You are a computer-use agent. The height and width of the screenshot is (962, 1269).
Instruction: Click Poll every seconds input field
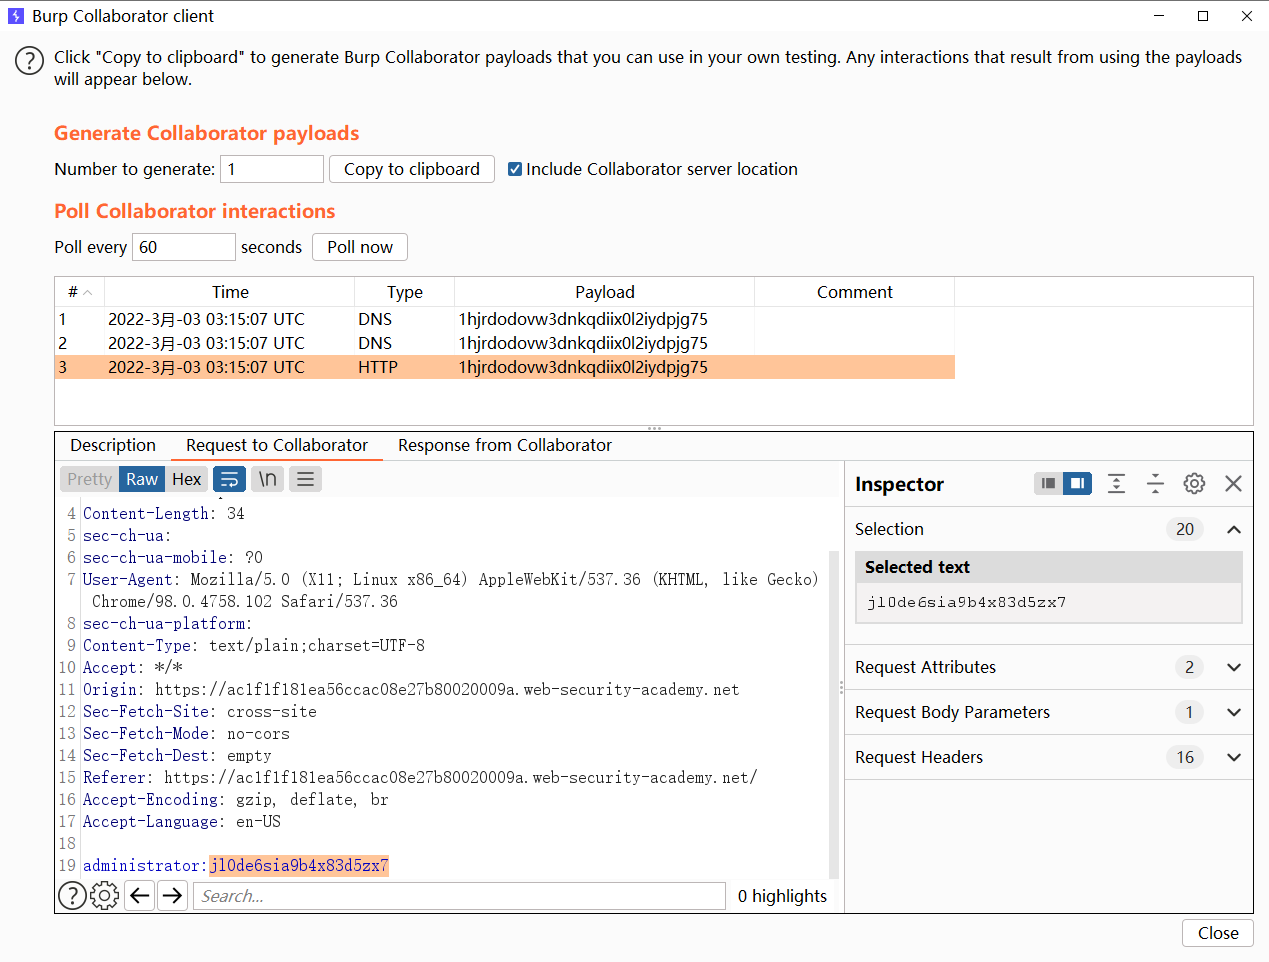click(x=184, y=247)
